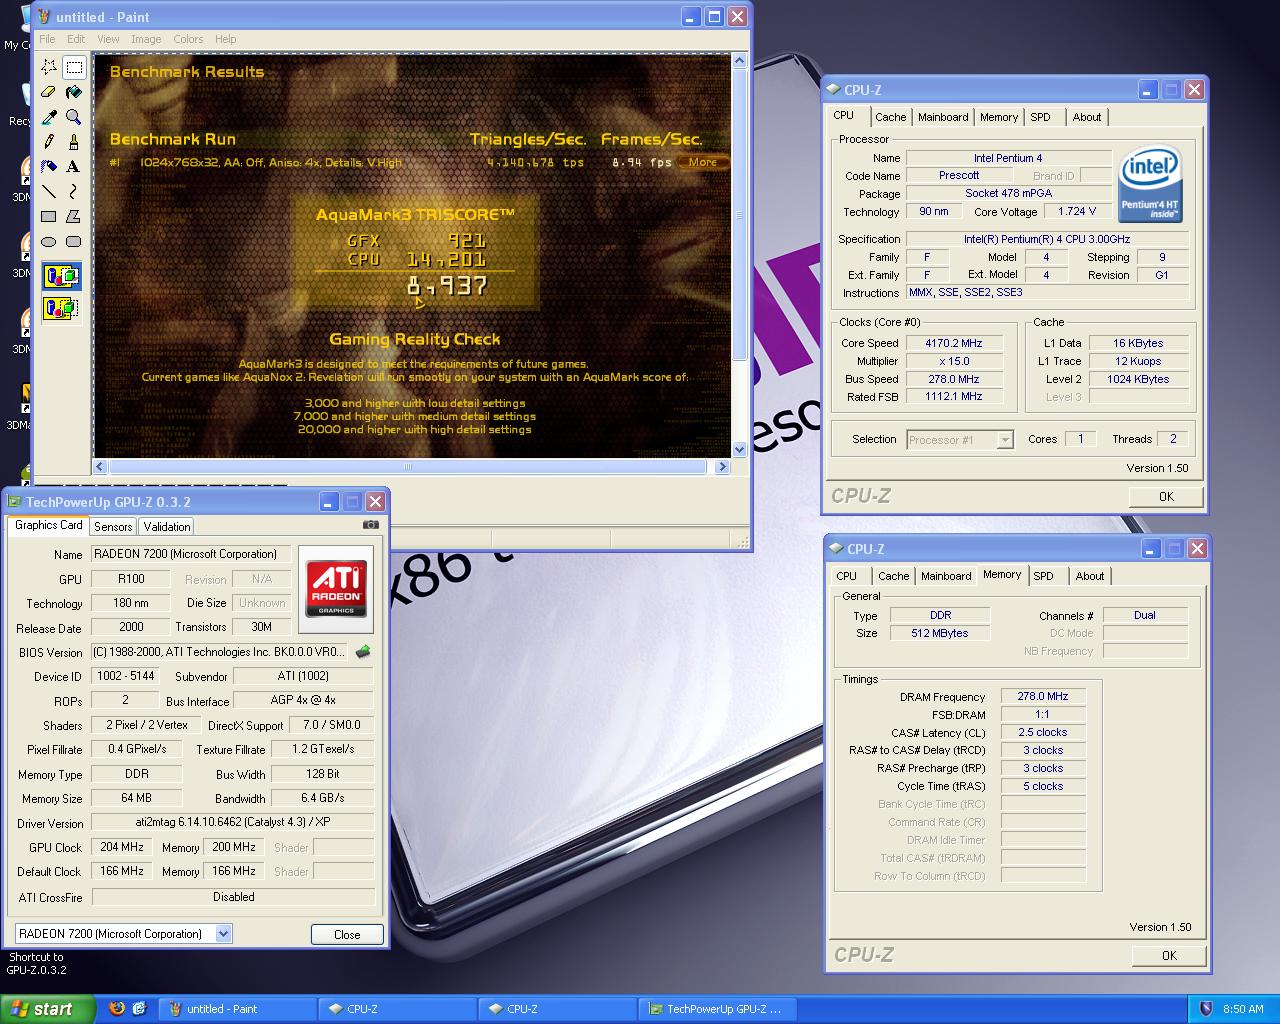Click the BIOS save icon in GPU-Z
The image size is (1280, 1024).
(363, 652)
